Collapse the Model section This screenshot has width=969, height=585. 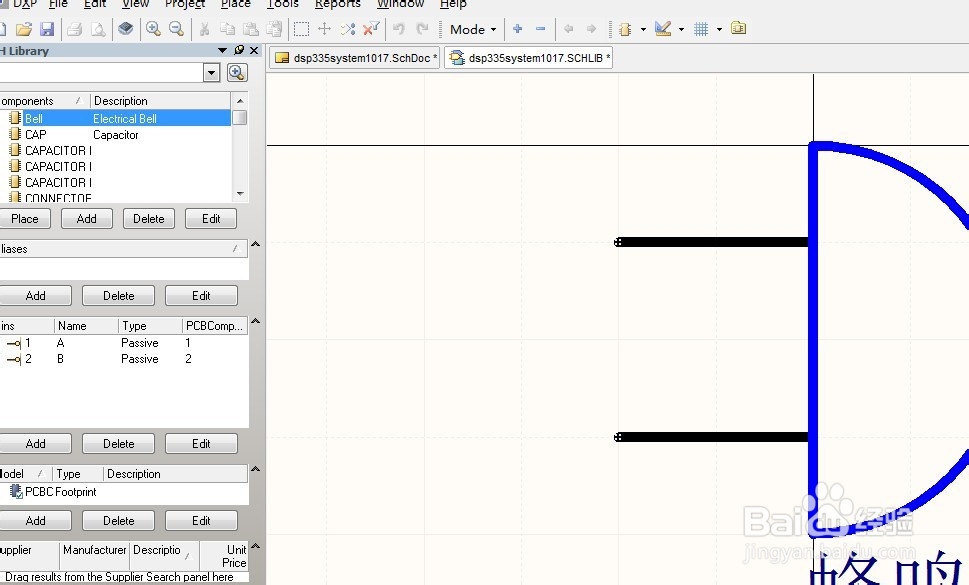(255, 469)
